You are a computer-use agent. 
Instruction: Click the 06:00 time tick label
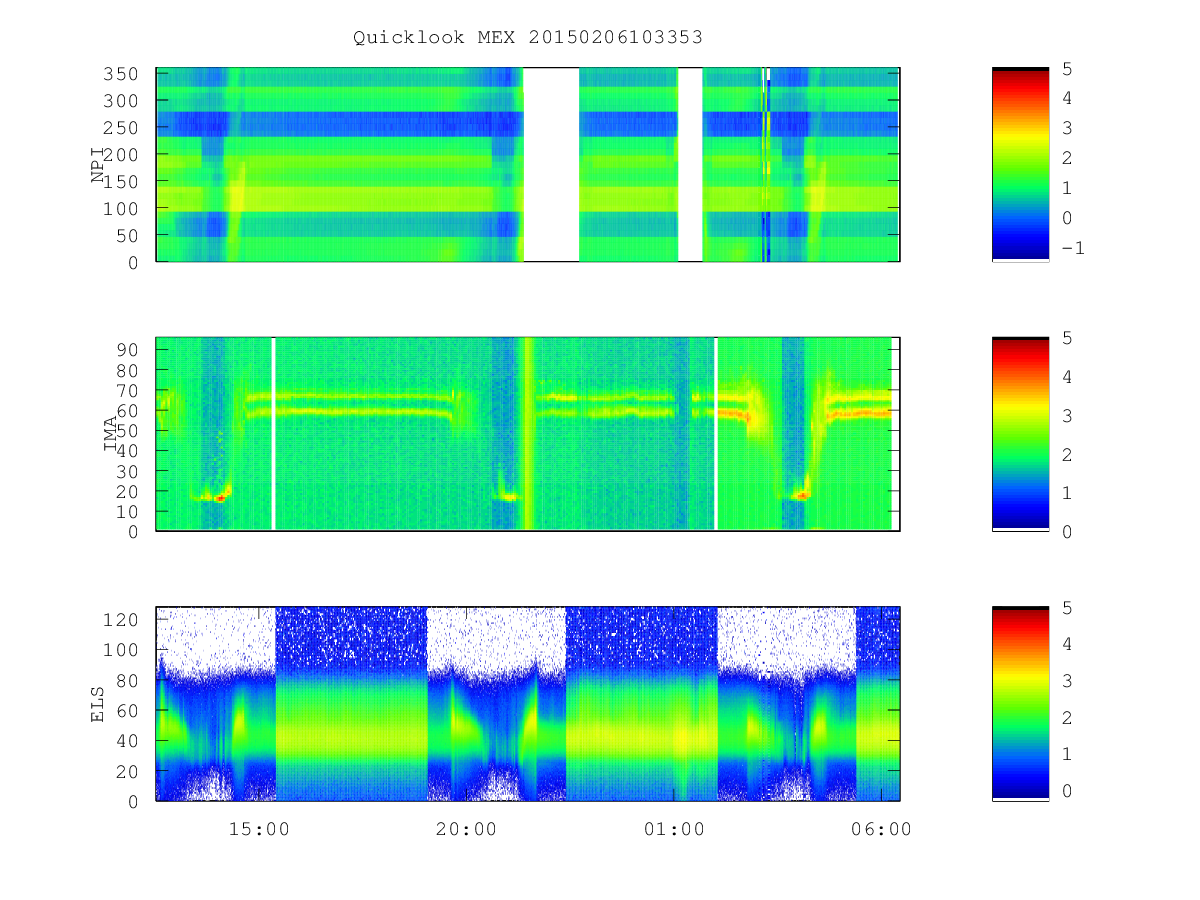[x=881, y=829]
